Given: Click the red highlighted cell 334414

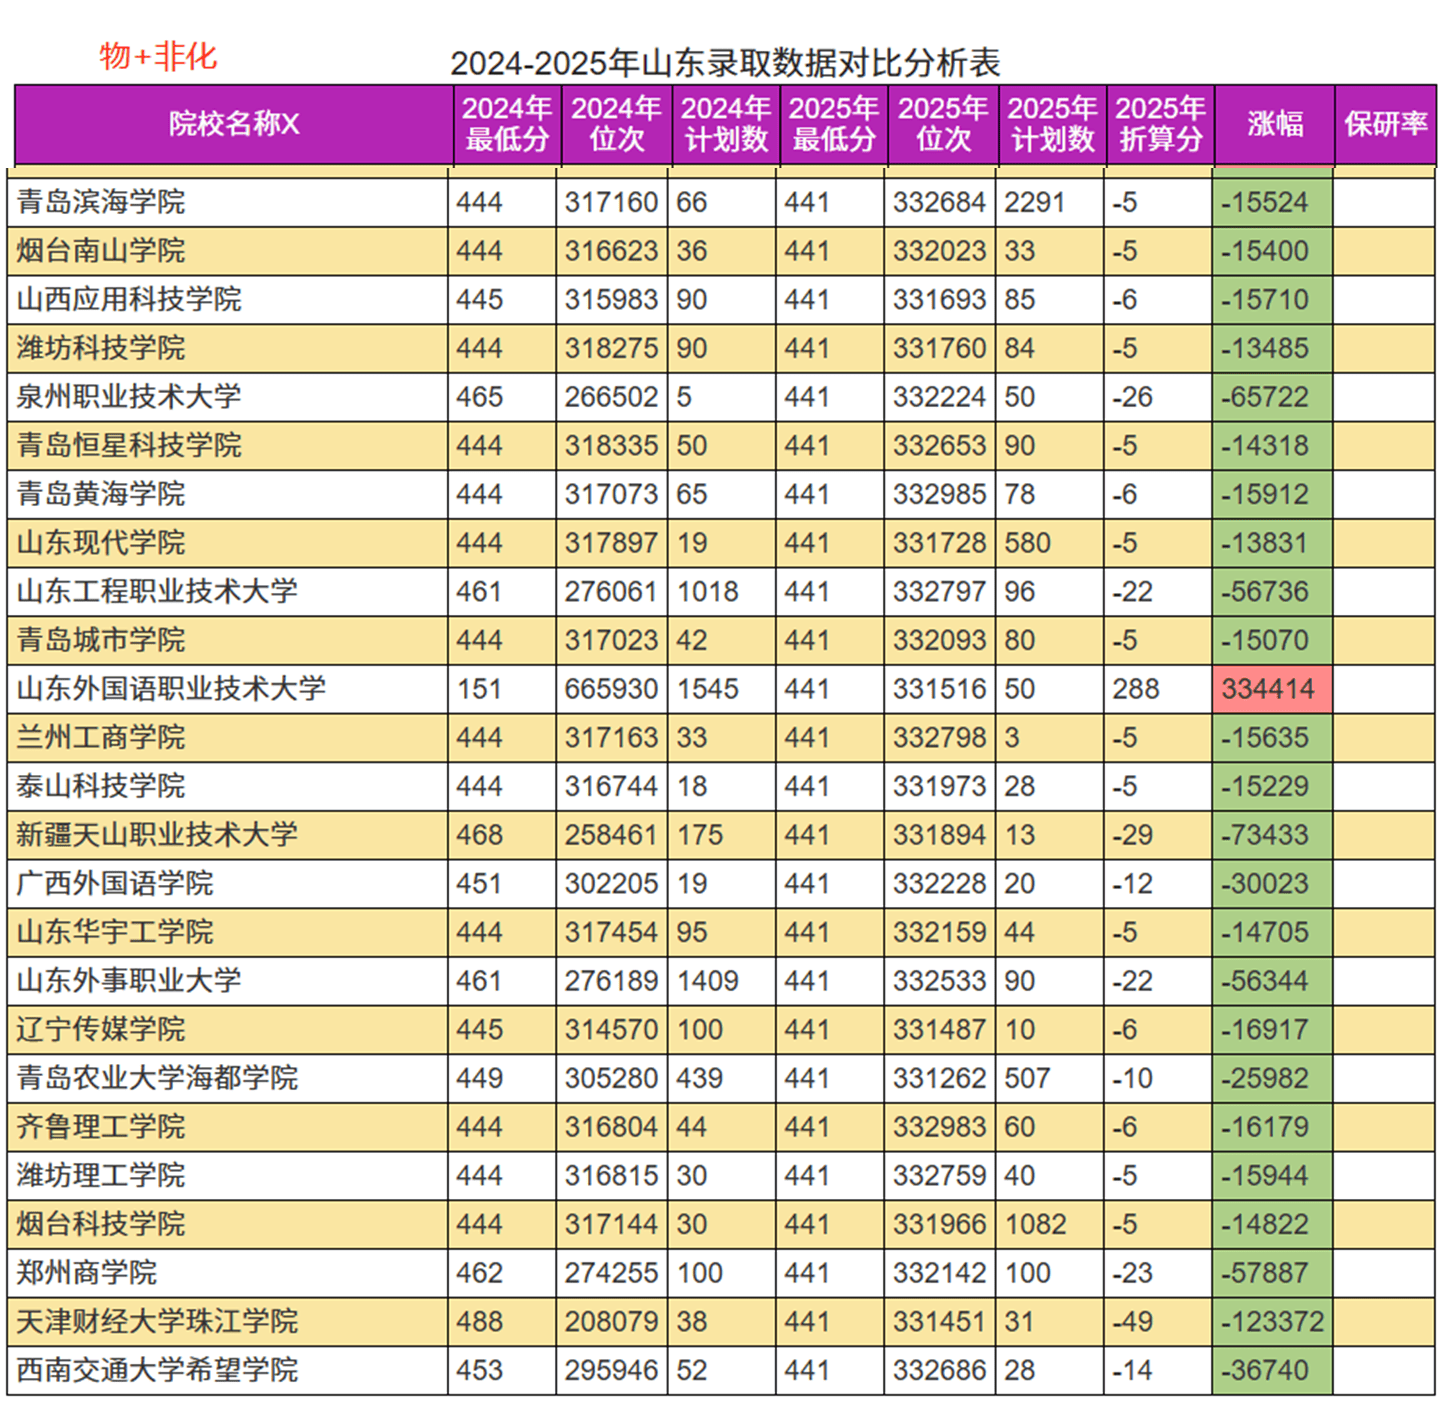Looking at the screenshot, I should [x=1272, y=689].
